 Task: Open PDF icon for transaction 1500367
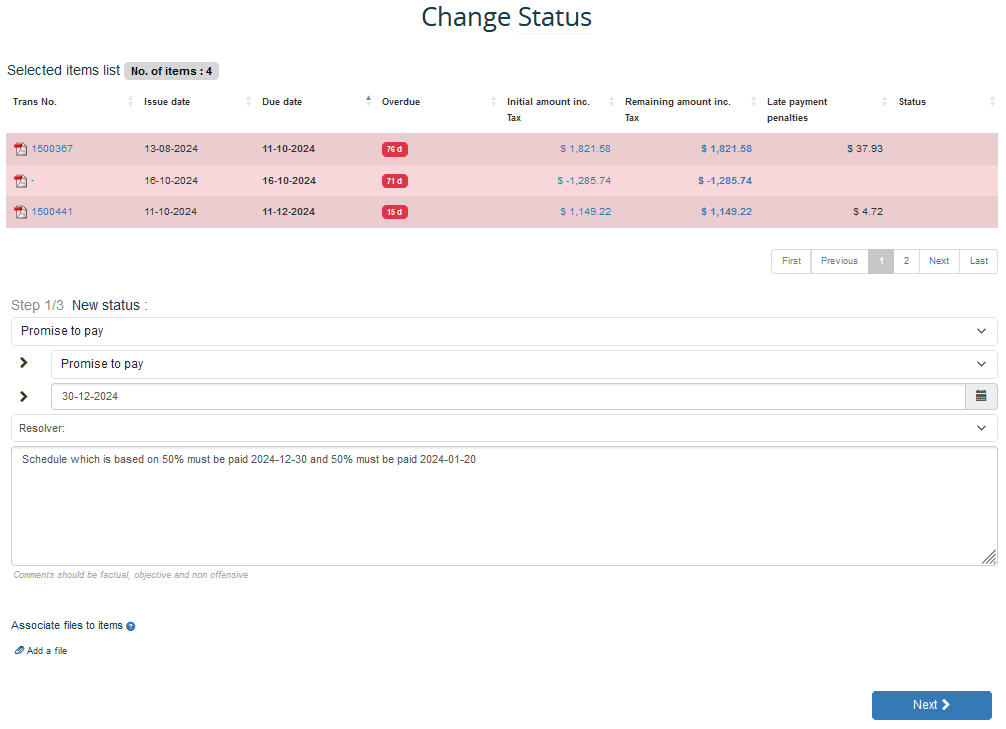[x=20, y=149]
